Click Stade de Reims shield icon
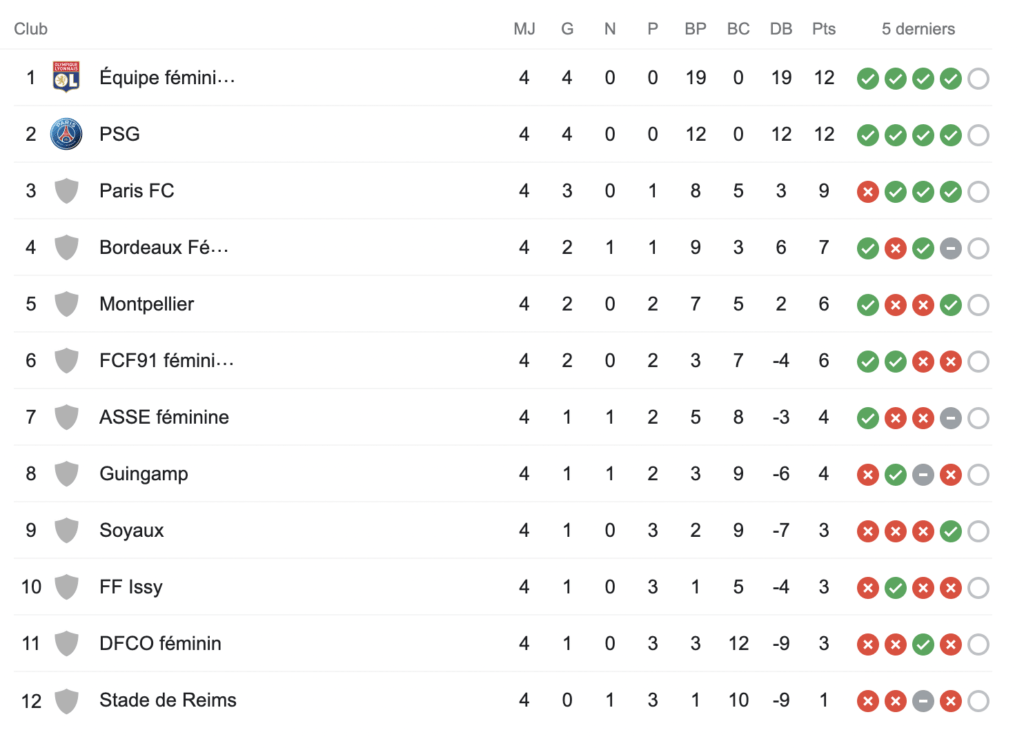Screen dimensions: 1024x748 [66, 700]
